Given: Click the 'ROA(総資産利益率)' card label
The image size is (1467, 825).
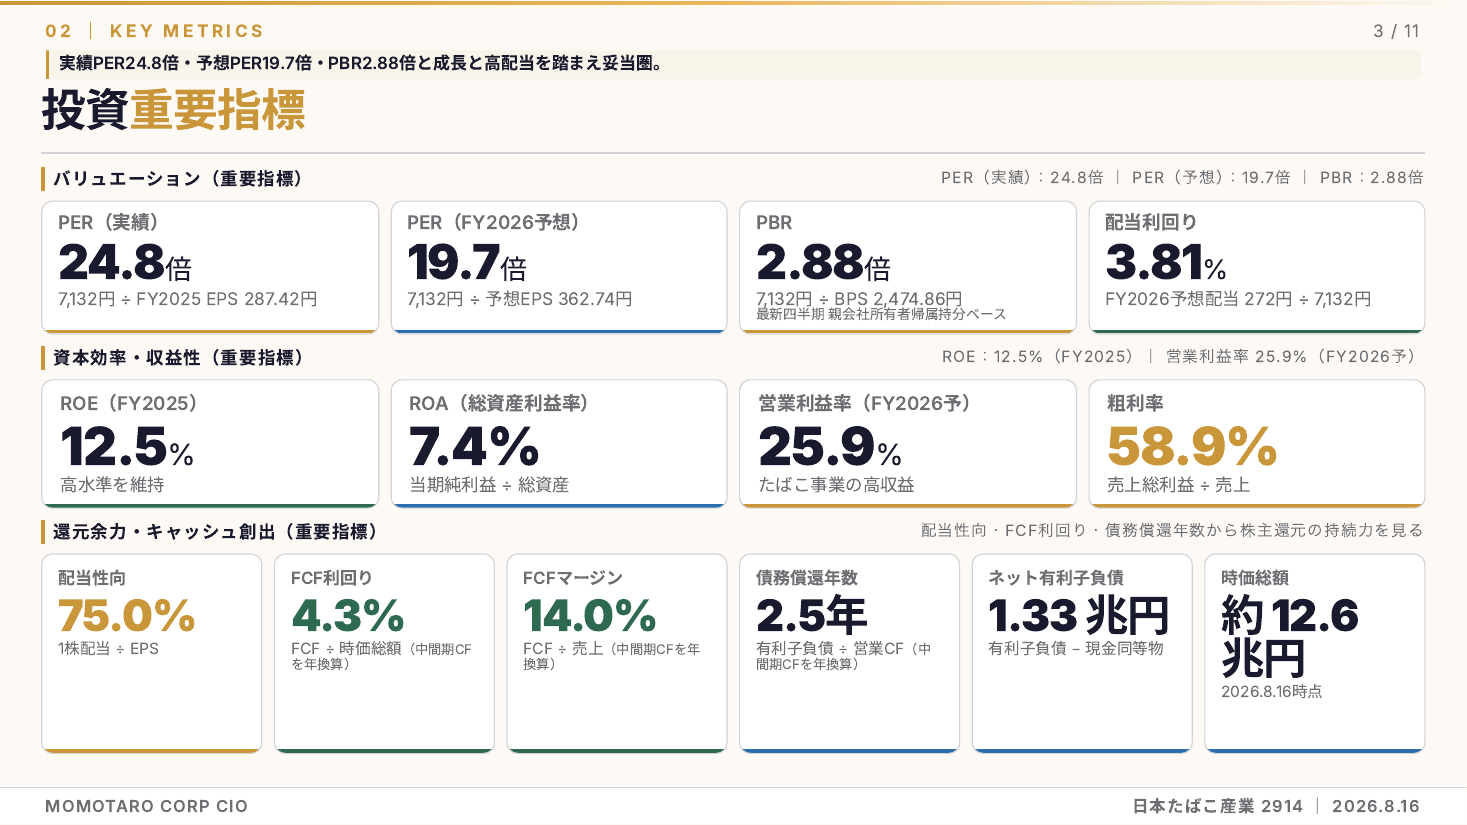Looking at the screenshot, I should point(499,403).
